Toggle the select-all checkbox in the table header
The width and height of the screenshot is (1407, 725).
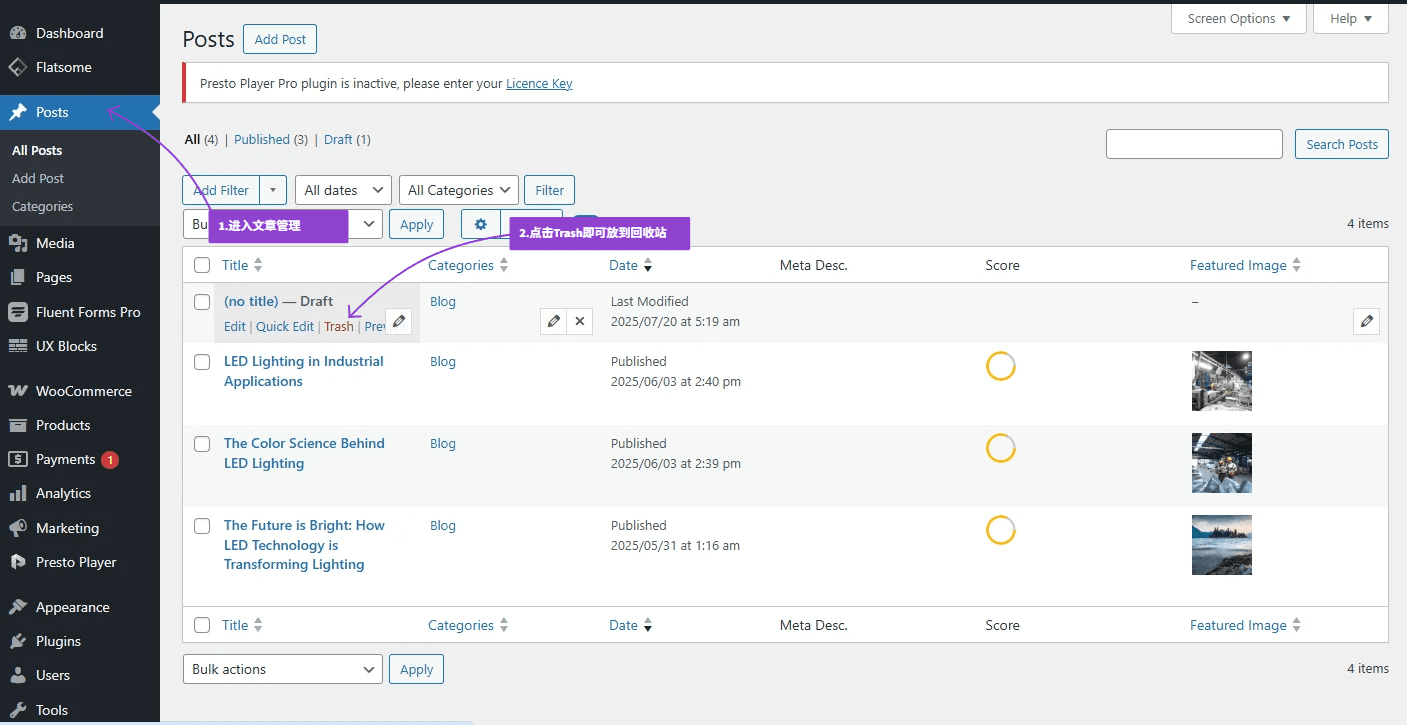tap(202, 266)
